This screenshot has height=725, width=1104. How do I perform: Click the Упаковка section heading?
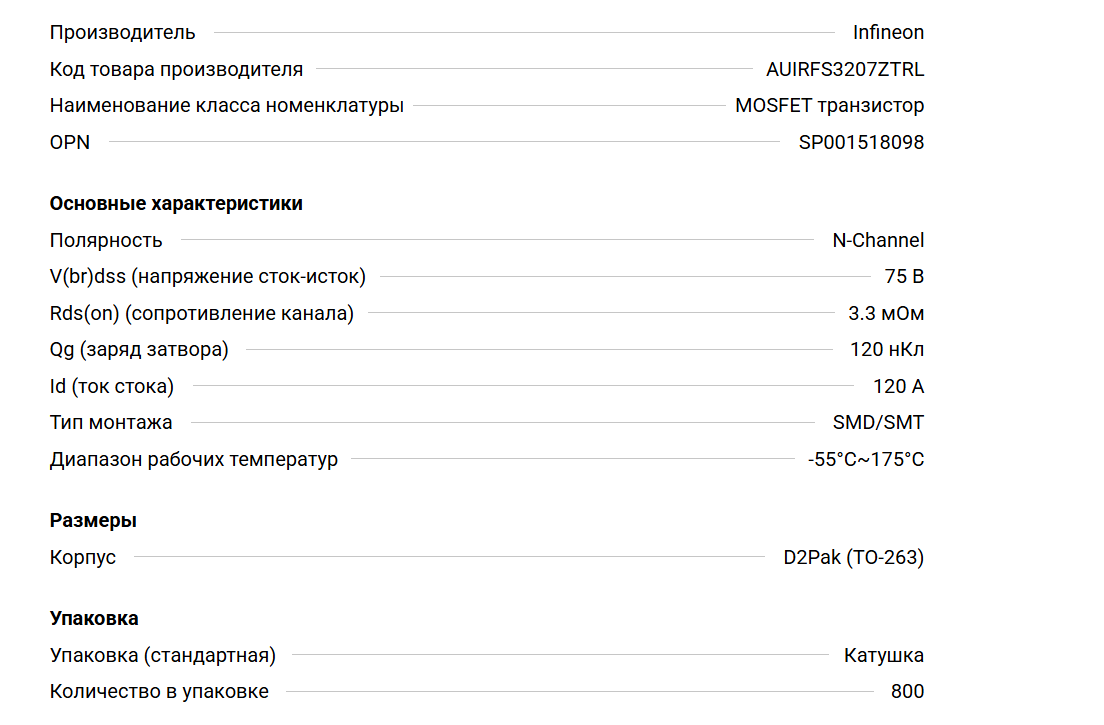(x=94, y=619)
